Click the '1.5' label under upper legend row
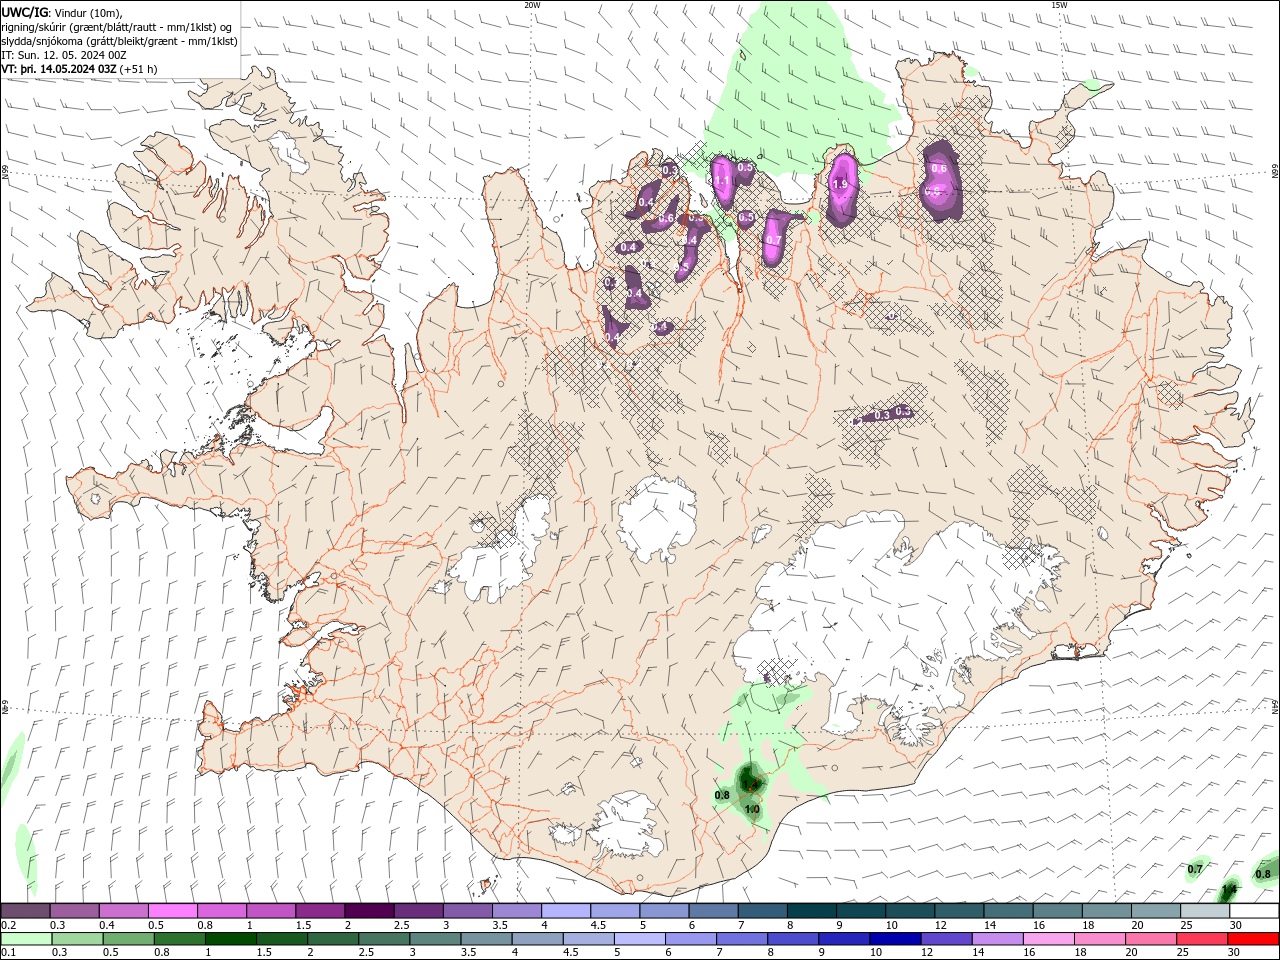Image resolution: width=1280 pixels, height=960 pixels. coord(303,925)
